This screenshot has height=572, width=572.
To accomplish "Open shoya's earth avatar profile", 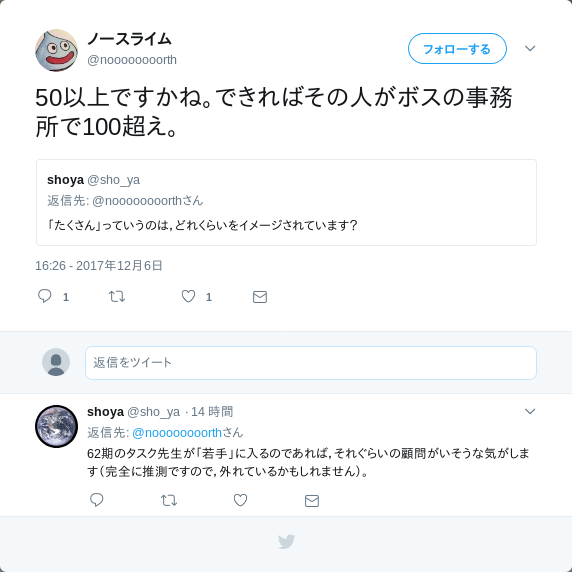I will click(56, 426).
